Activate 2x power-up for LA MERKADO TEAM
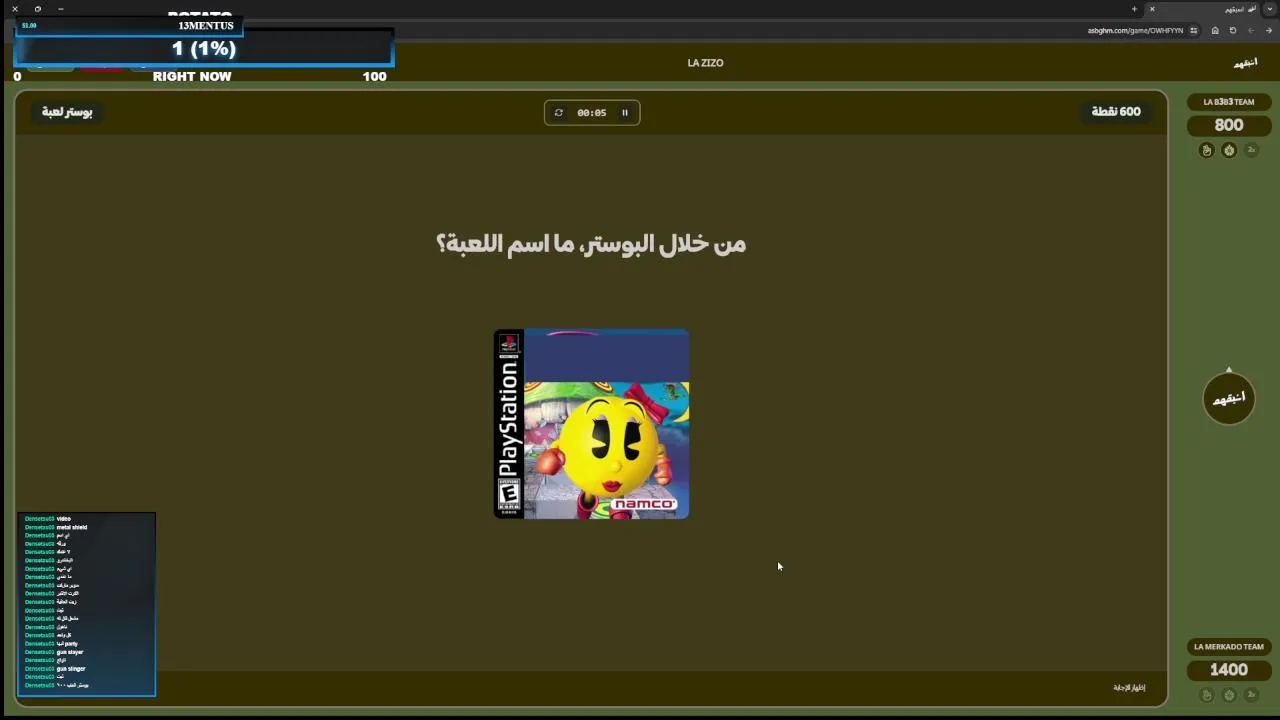 point(1251,695)
